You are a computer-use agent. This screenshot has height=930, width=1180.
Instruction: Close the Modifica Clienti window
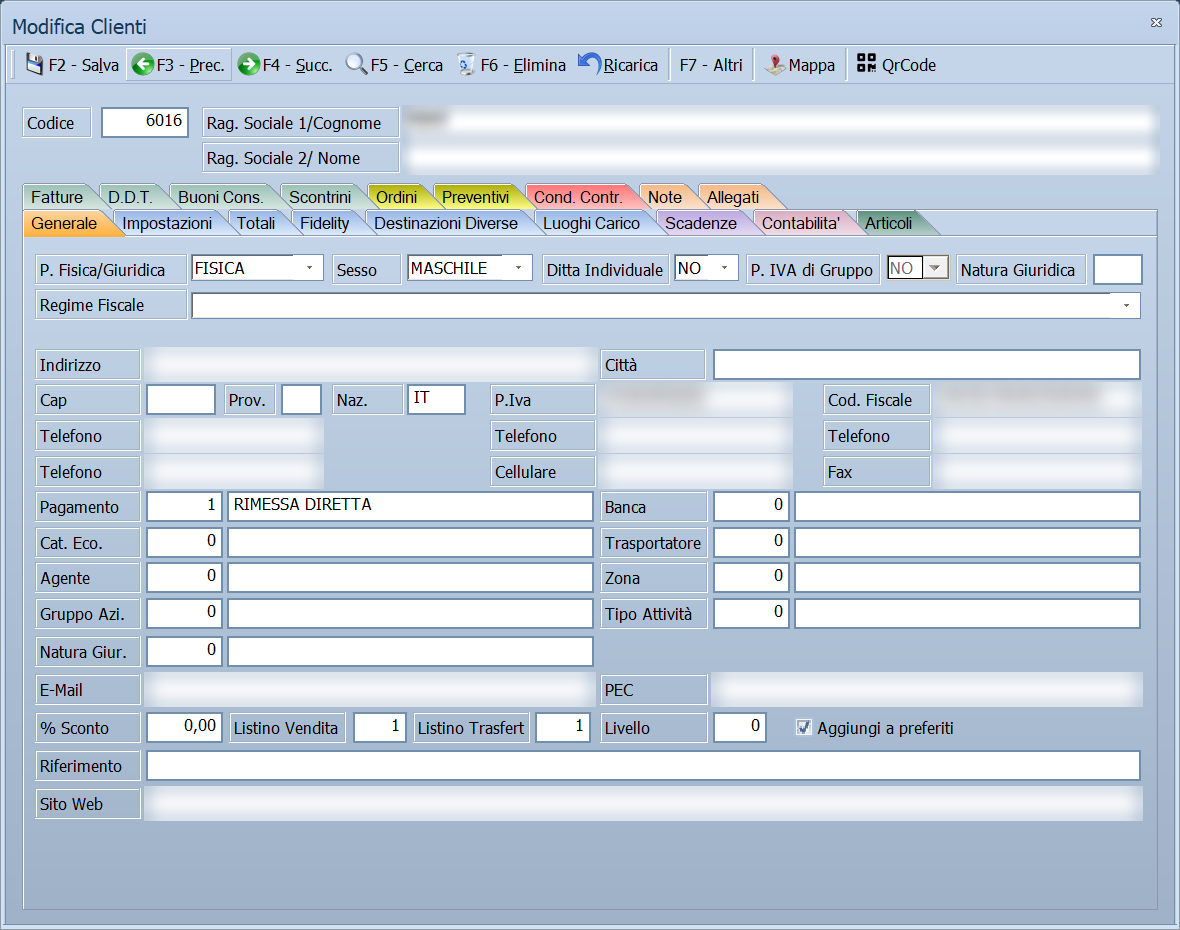[1156, 23]
